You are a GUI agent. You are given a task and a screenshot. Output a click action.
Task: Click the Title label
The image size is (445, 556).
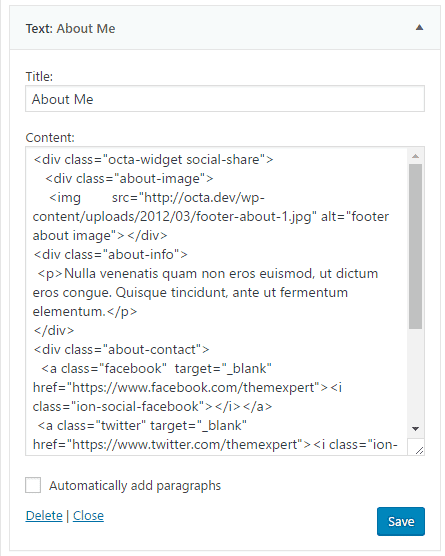39,76
